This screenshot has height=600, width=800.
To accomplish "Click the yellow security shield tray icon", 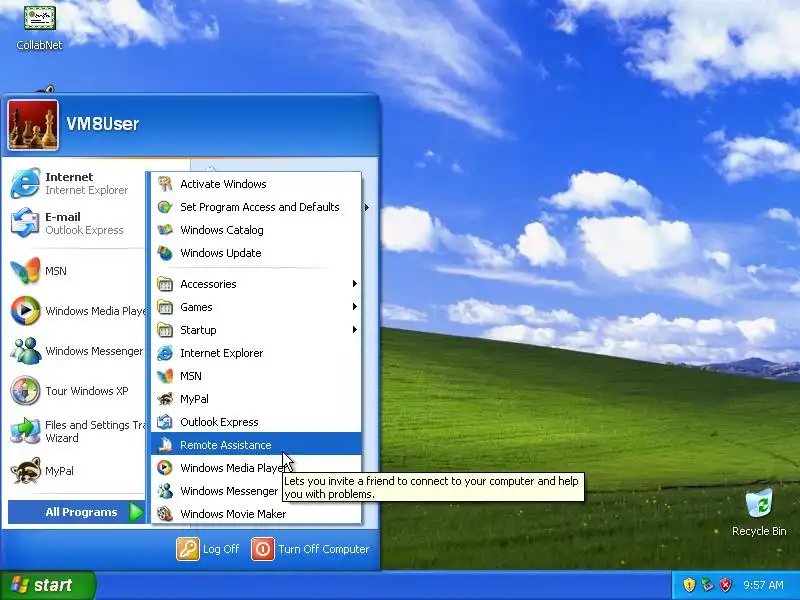I will point(689,585).
